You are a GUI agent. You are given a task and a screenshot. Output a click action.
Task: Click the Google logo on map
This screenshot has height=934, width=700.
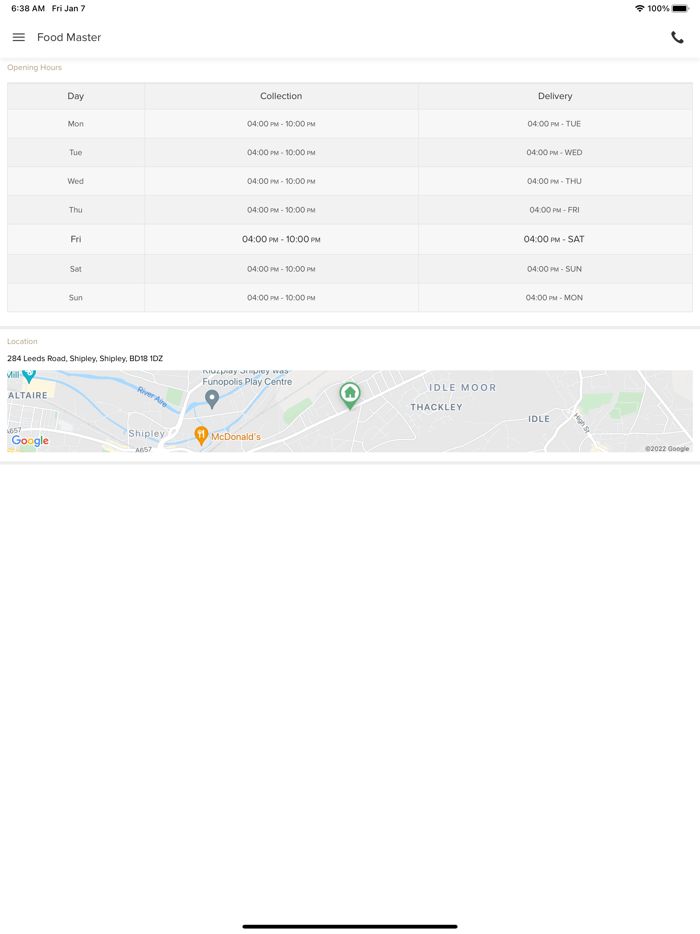pos(30,441)
